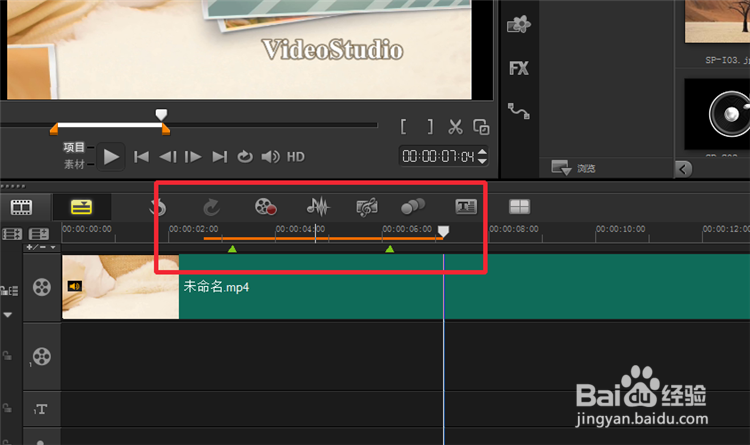Open the system volume control
Screen dimensions: 750x445
pyautogui.click(x=270, y=157)
